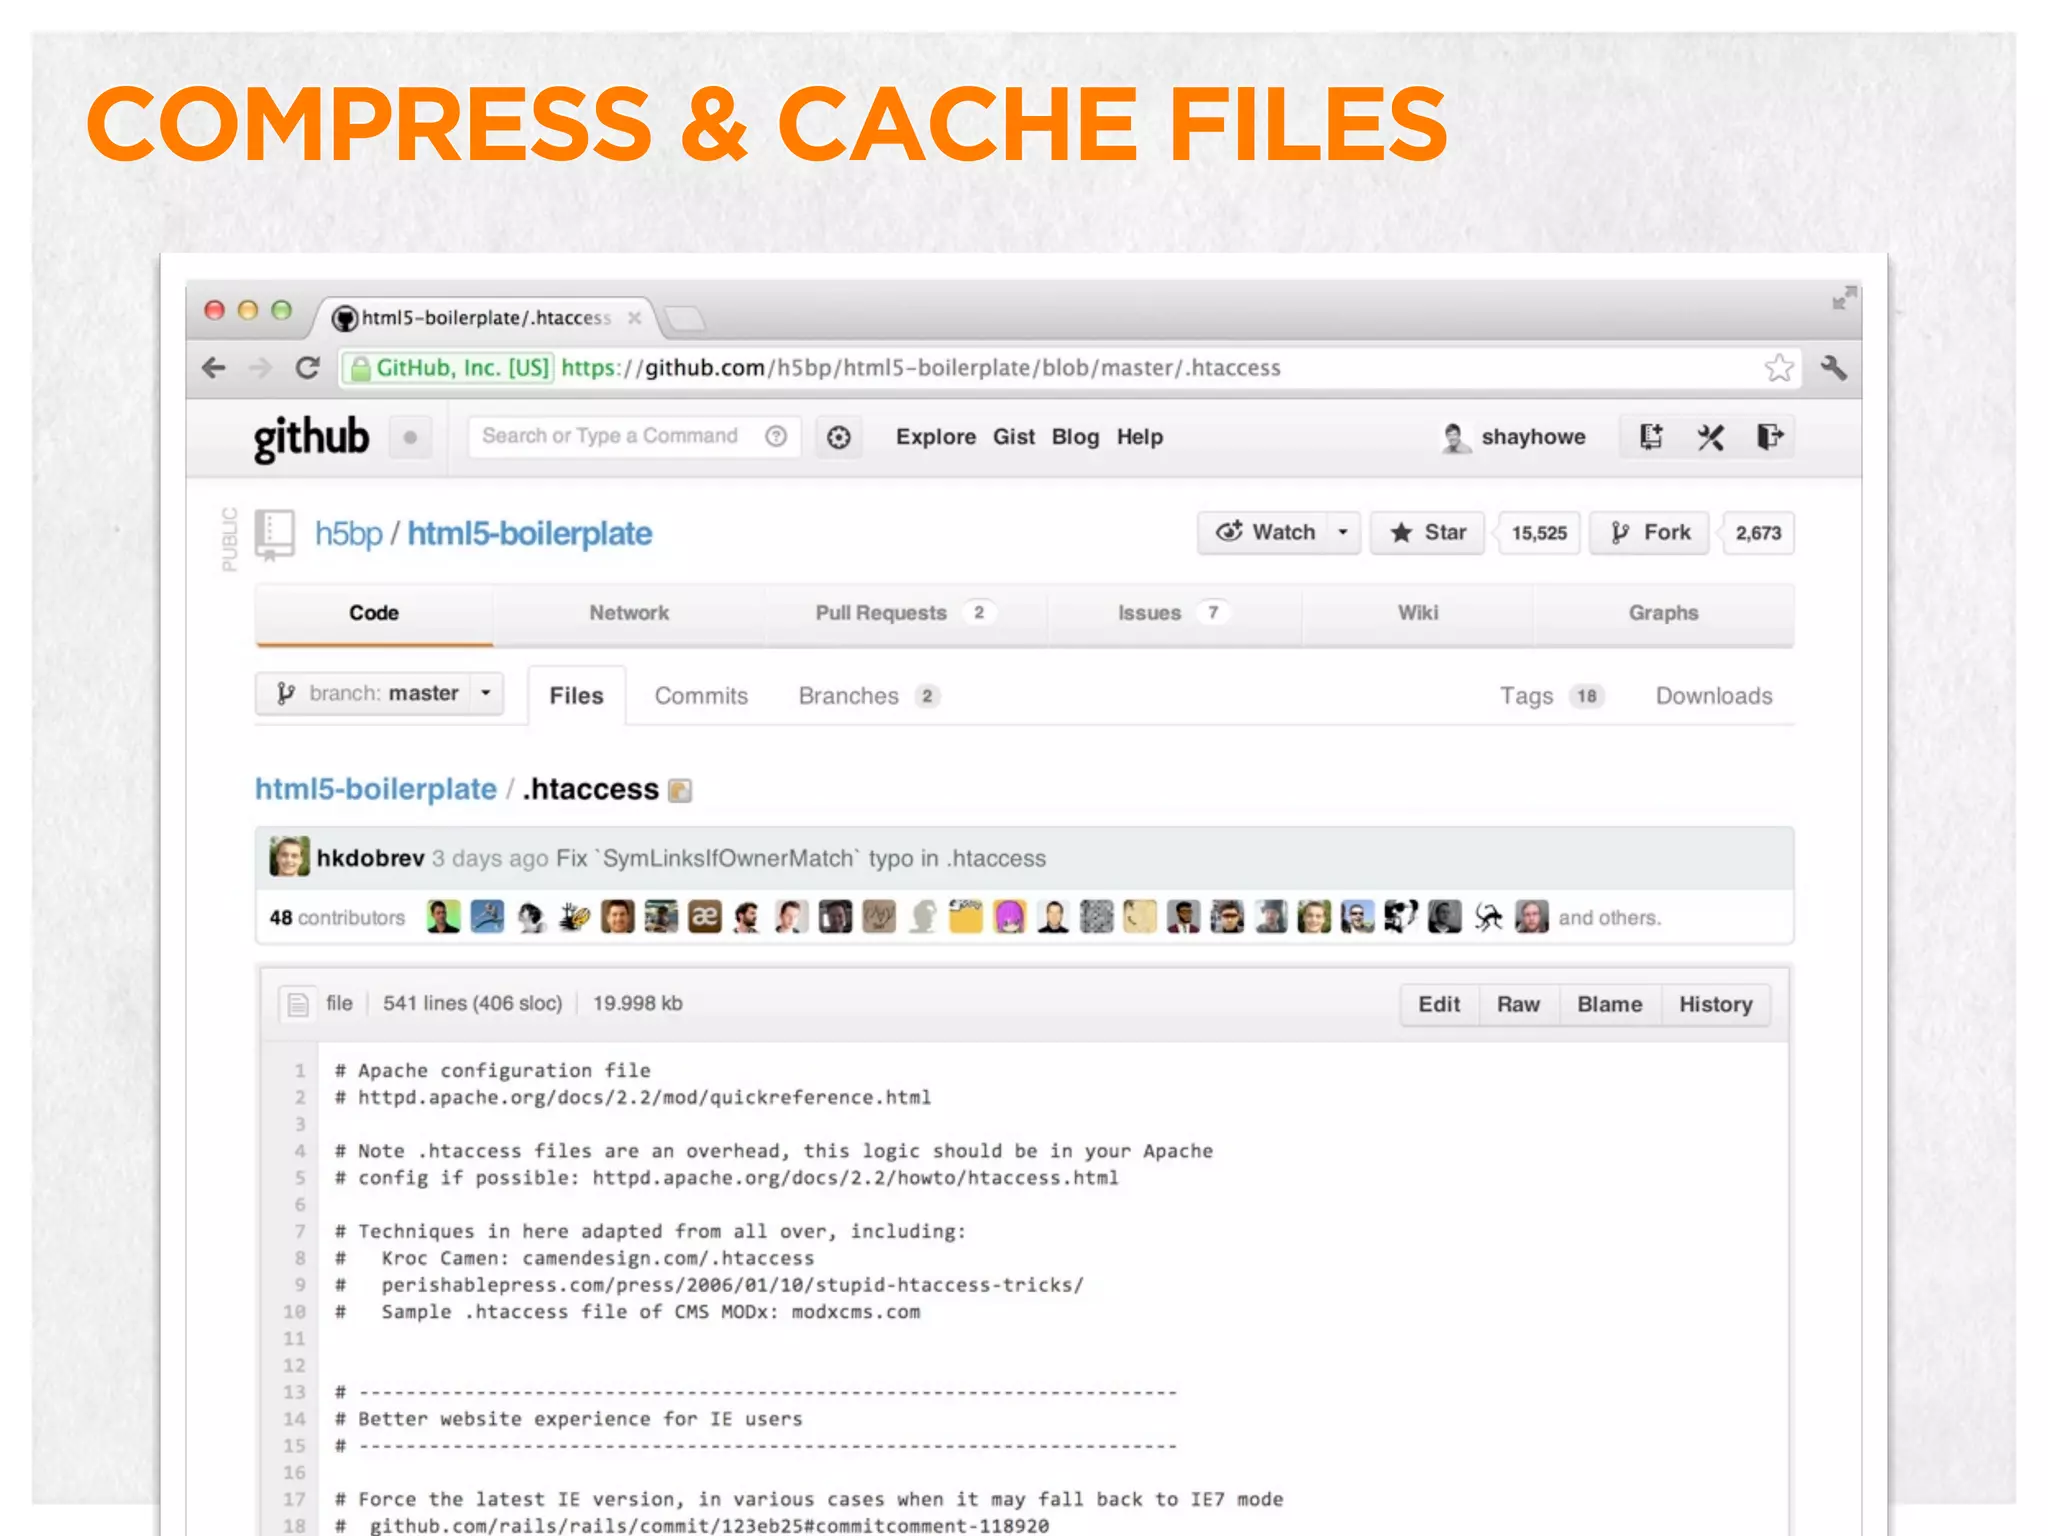This screenshot has width=2048, height=1536.
Task: Open the Graphs tab
Action: point(1663,613)
